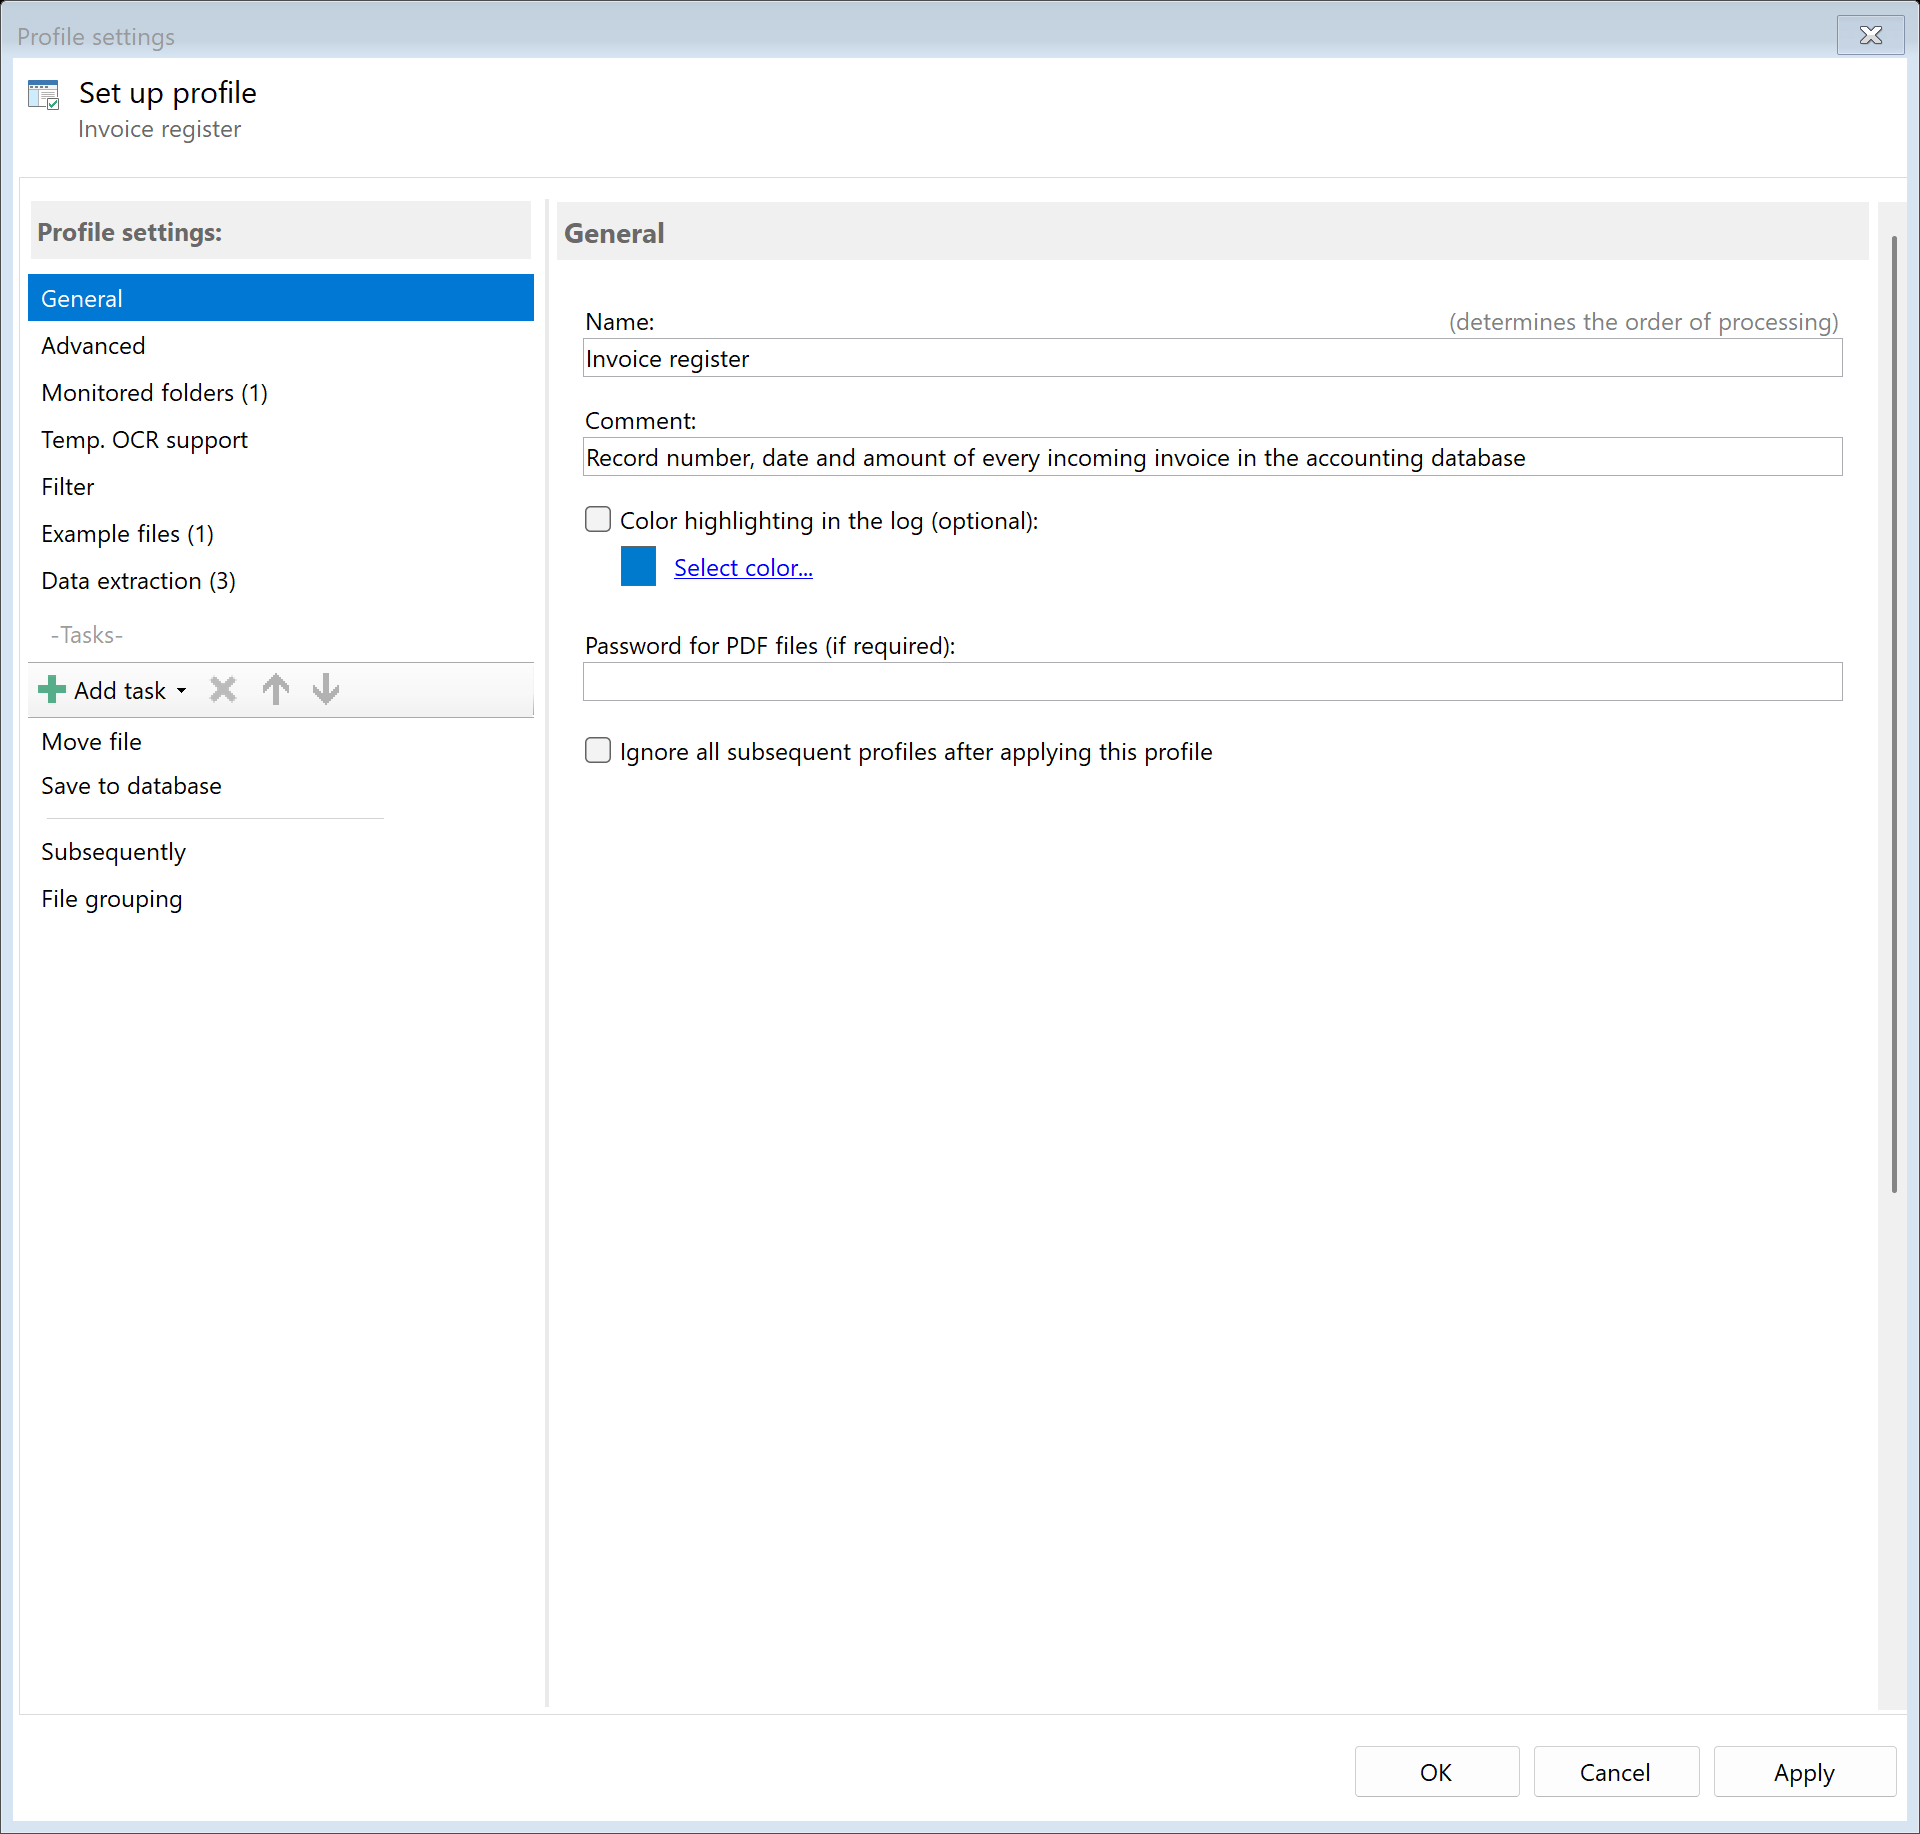Click the green plus Add task icon

pyautogui.click(x=51, y=690)
